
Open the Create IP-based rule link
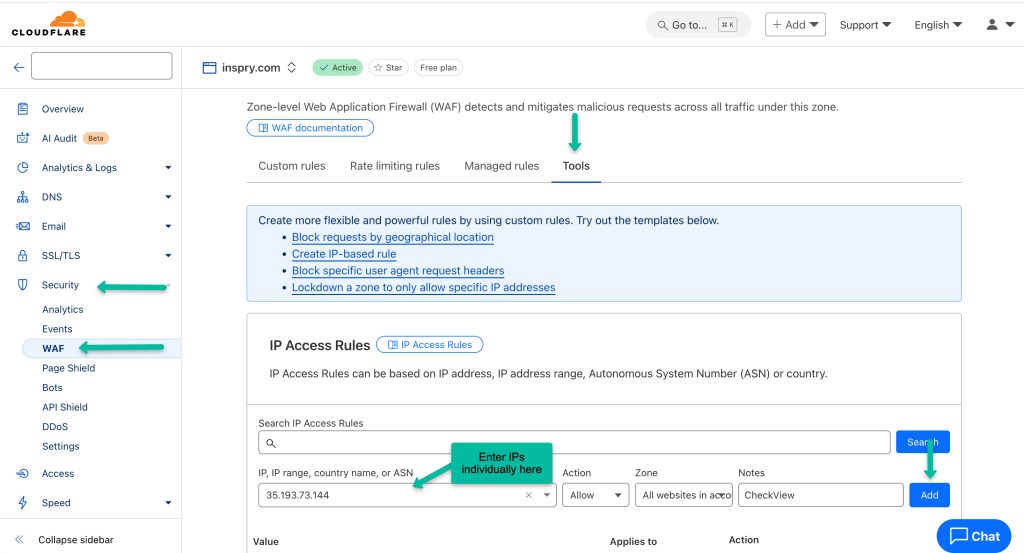click(x=344, y=254)
